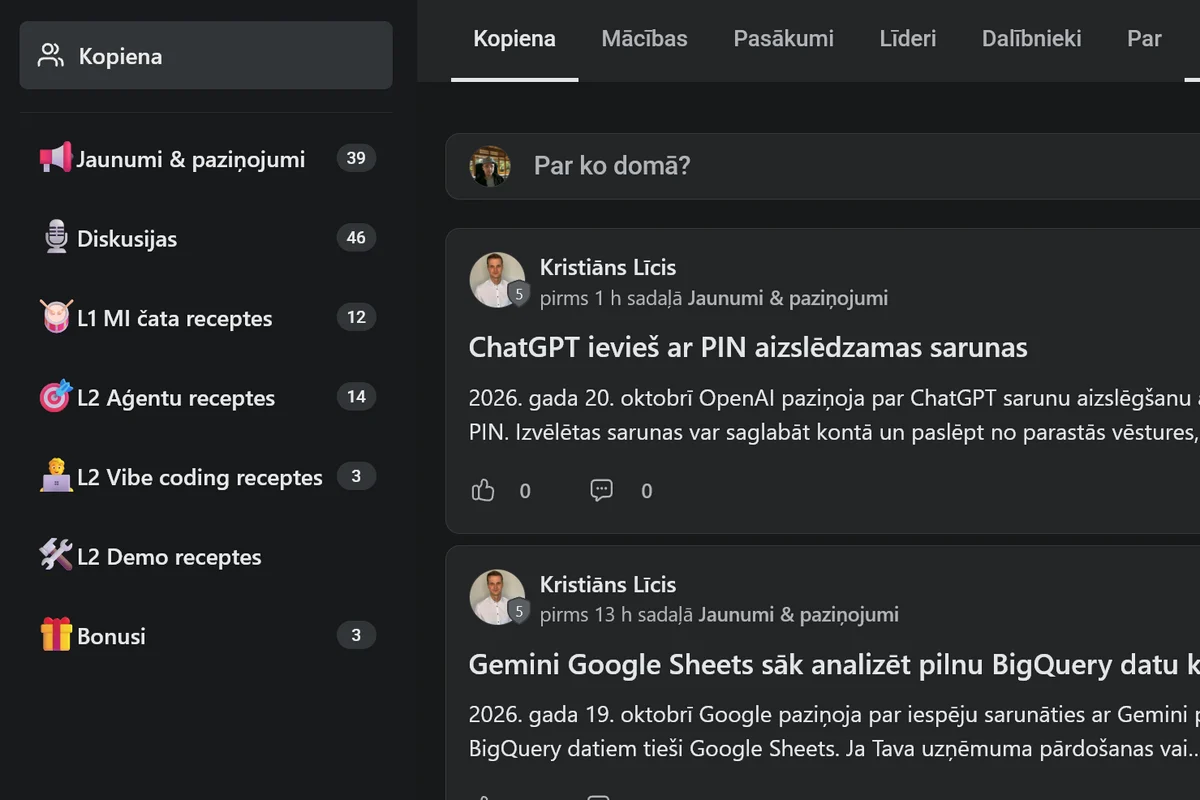Click your avatar in the post composer

tap(490, 166)
